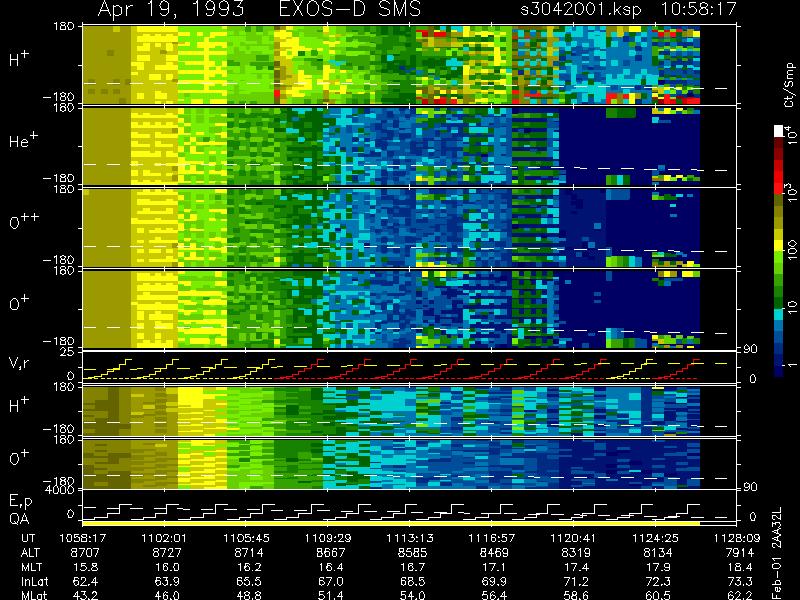
Task: Click the date title 'Apr 19, 1993'
Action: (x=170, y=9)
